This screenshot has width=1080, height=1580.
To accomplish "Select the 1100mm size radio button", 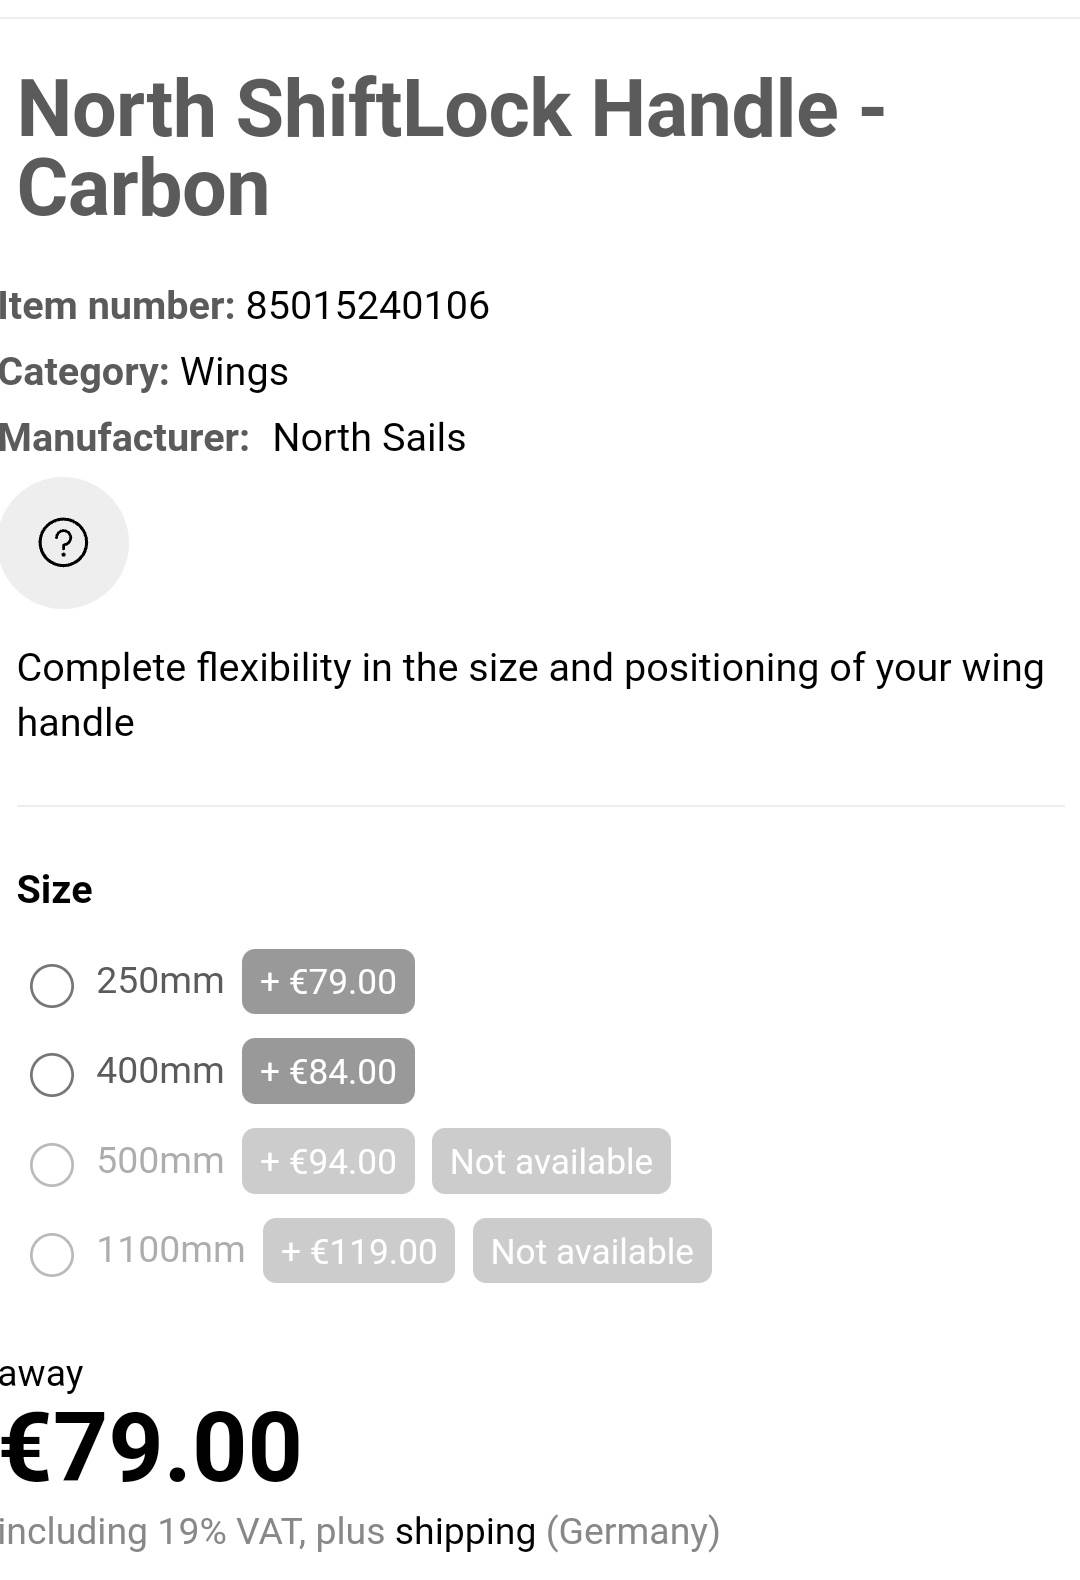I will [x=52, y=1255].
